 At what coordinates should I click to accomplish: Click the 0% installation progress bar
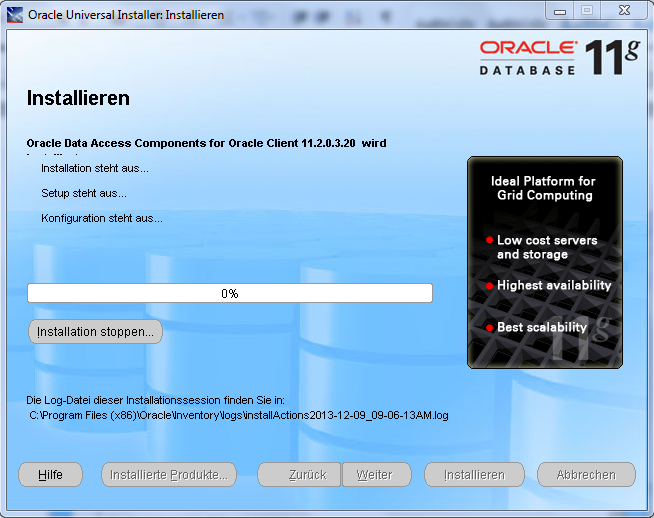[230, 293]
